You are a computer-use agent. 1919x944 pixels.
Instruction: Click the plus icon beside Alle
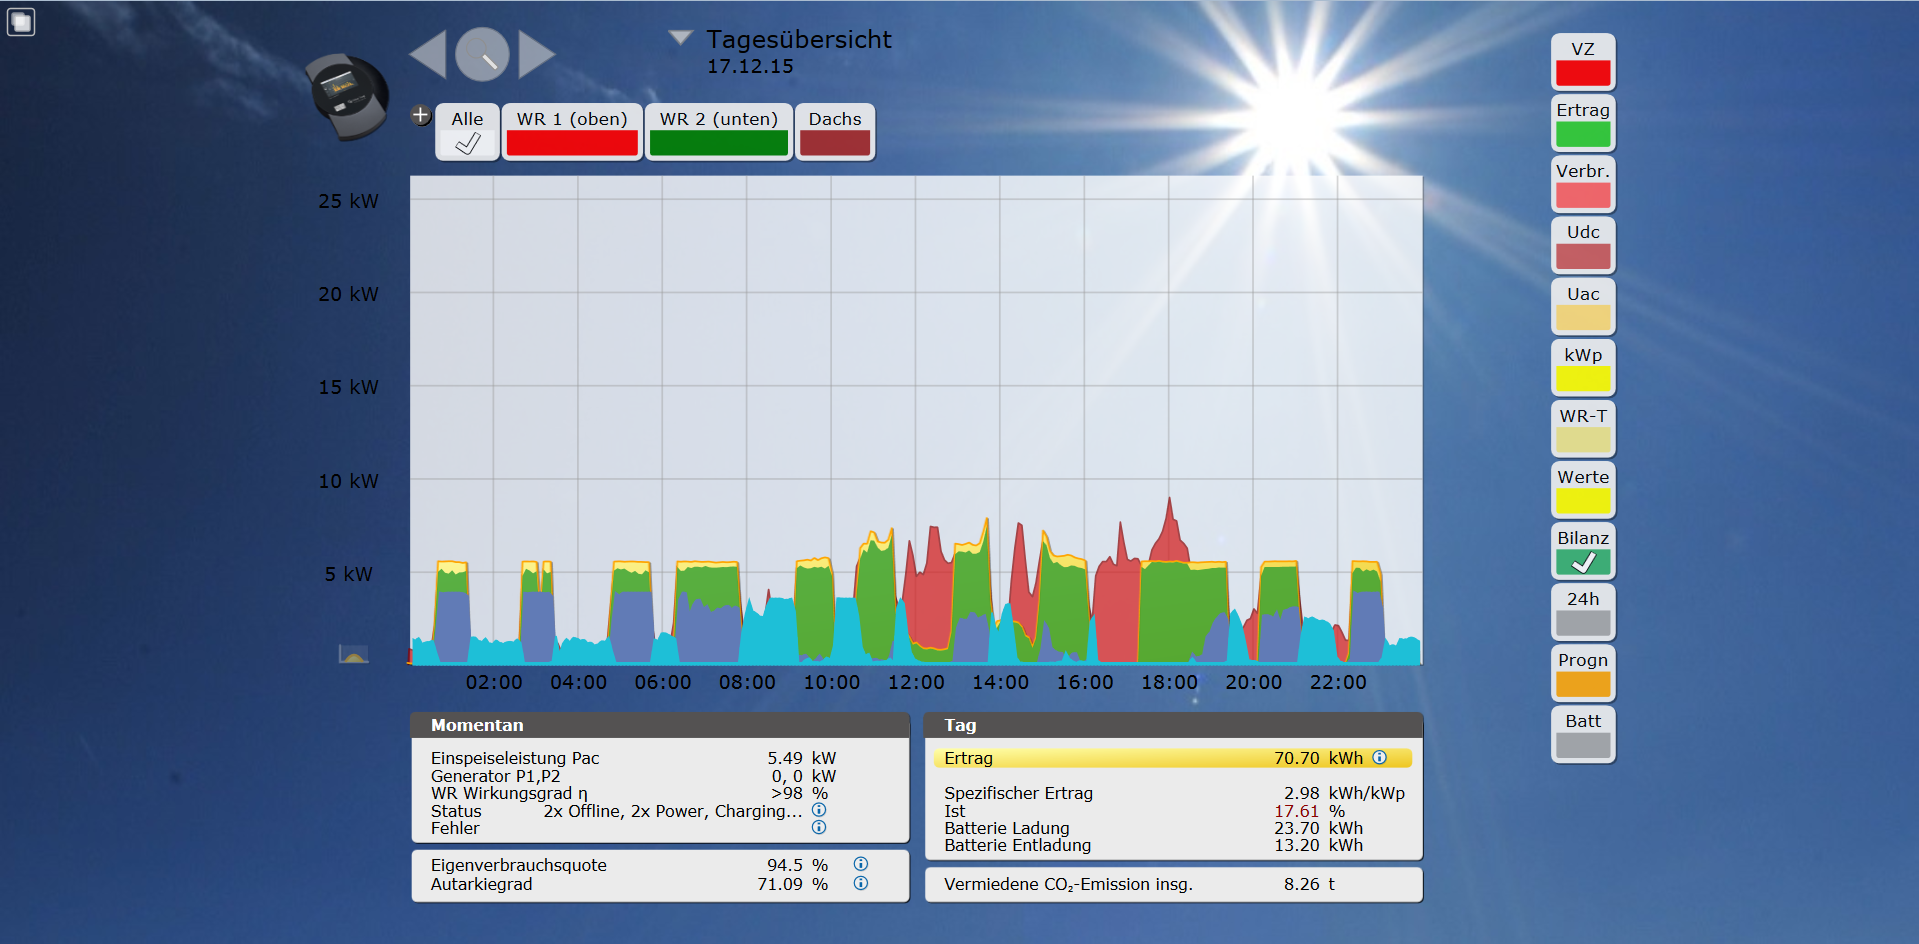click(x=421, y=115)
